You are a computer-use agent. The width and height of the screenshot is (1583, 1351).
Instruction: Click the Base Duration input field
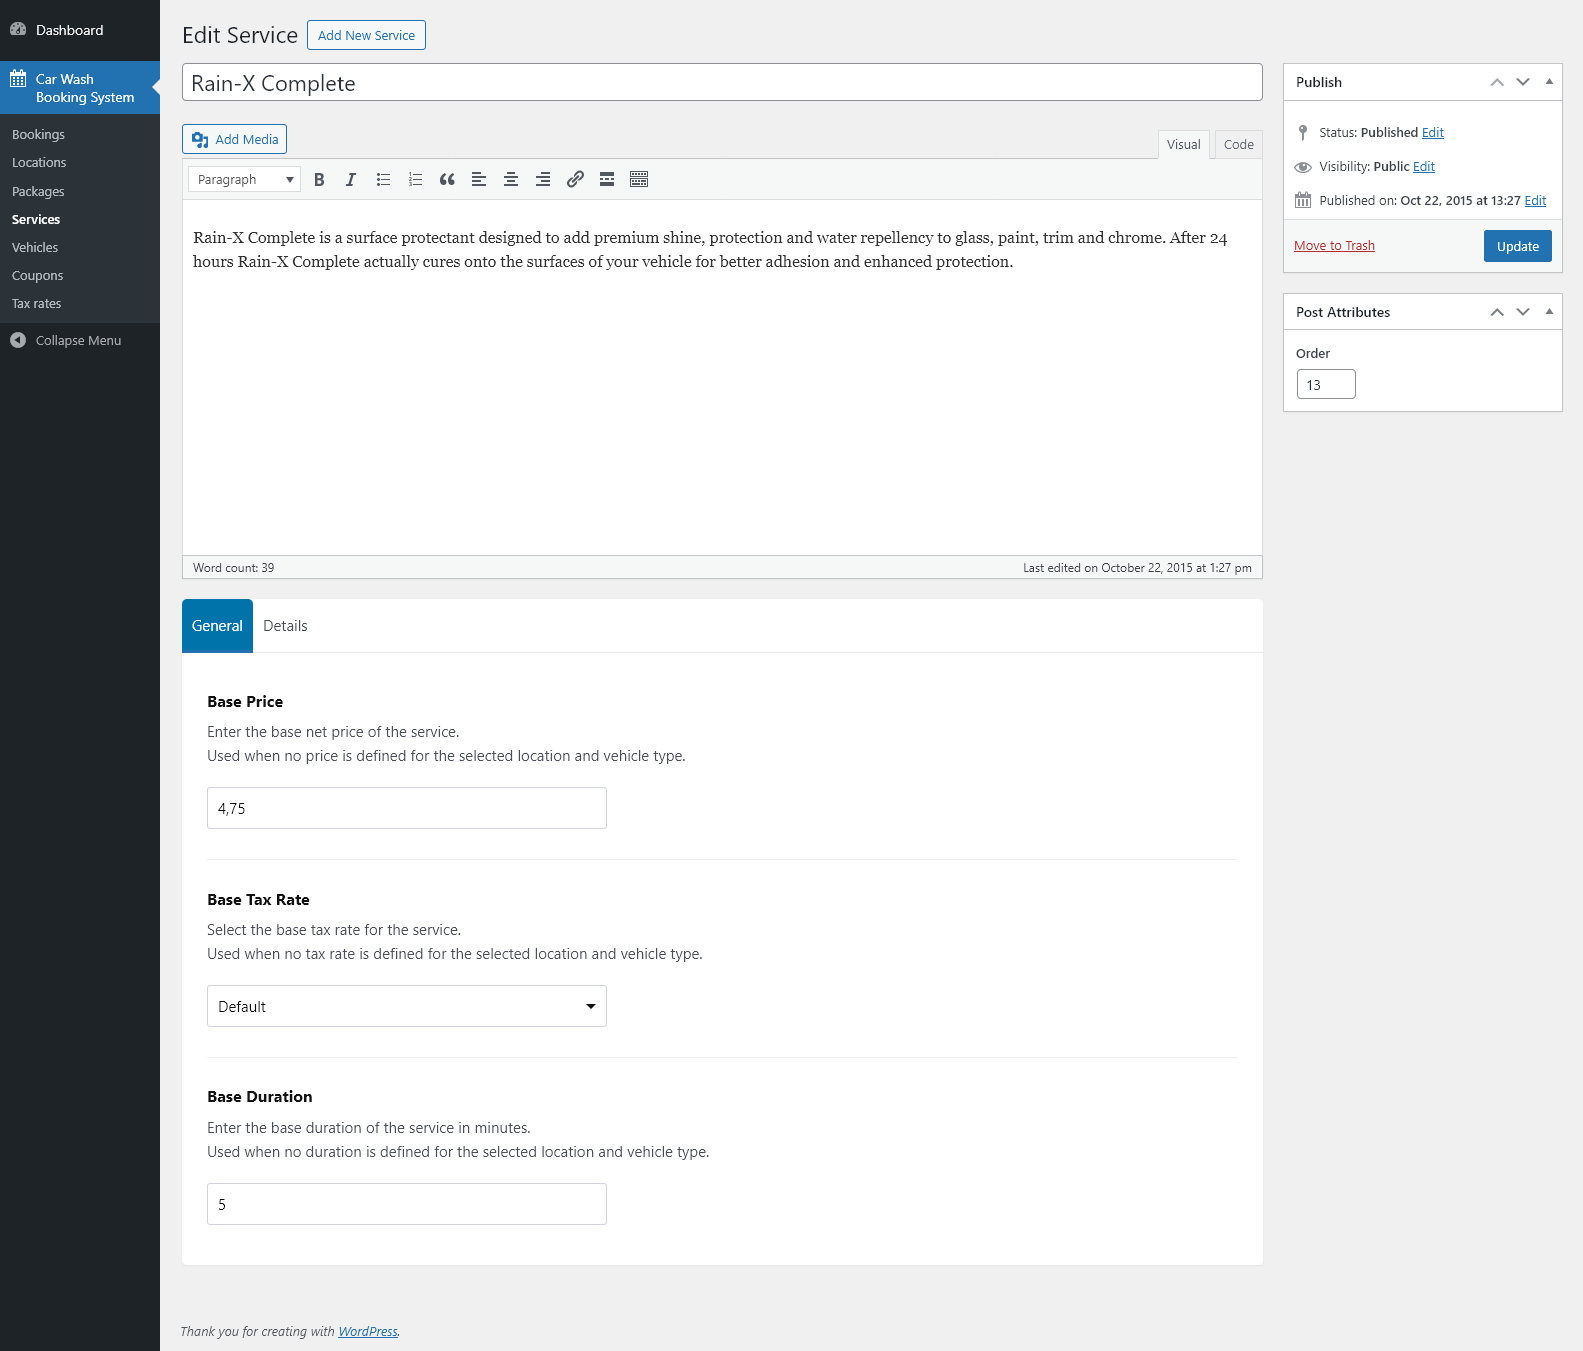(x=407, y=1204)
